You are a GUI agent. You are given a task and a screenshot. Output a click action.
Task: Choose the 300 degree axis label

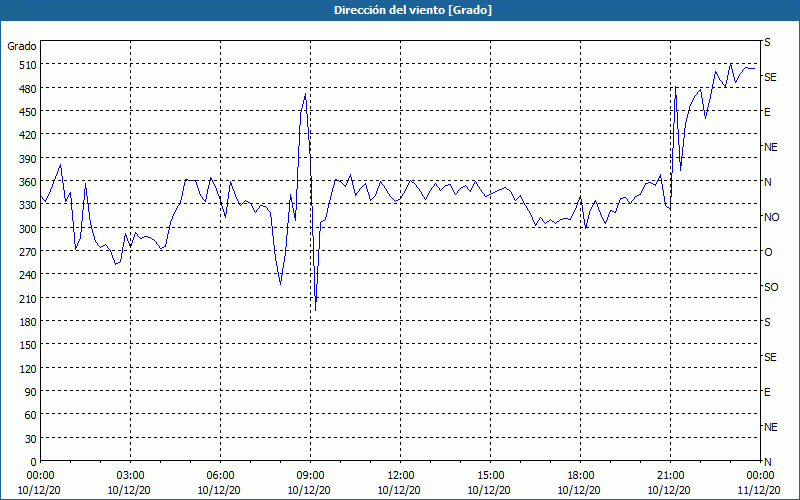pos(28,228)
